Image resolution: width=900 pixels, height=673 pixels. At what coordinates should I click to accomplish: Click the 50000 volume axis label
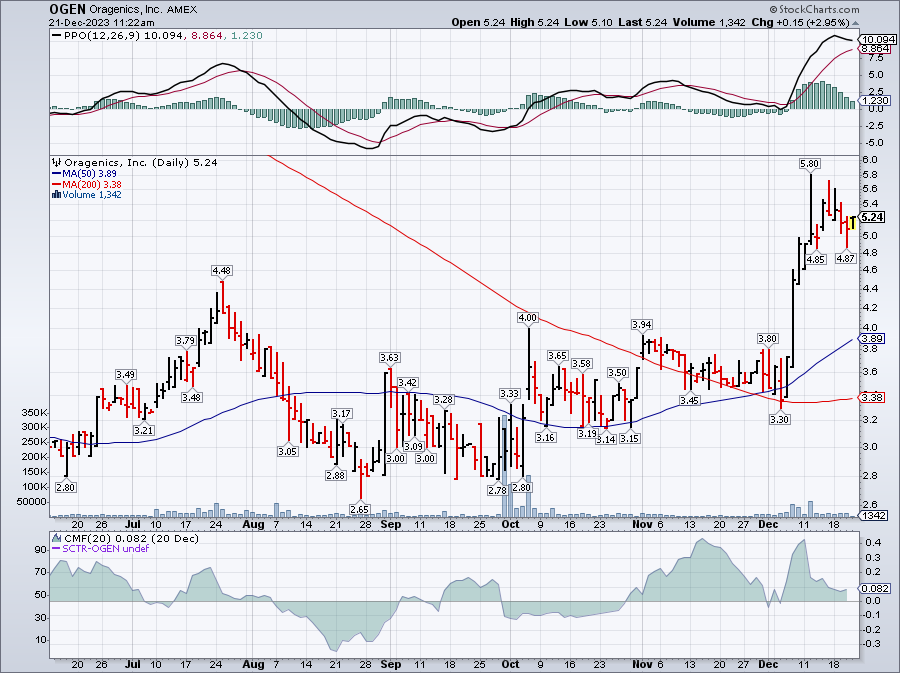point(32,501)
